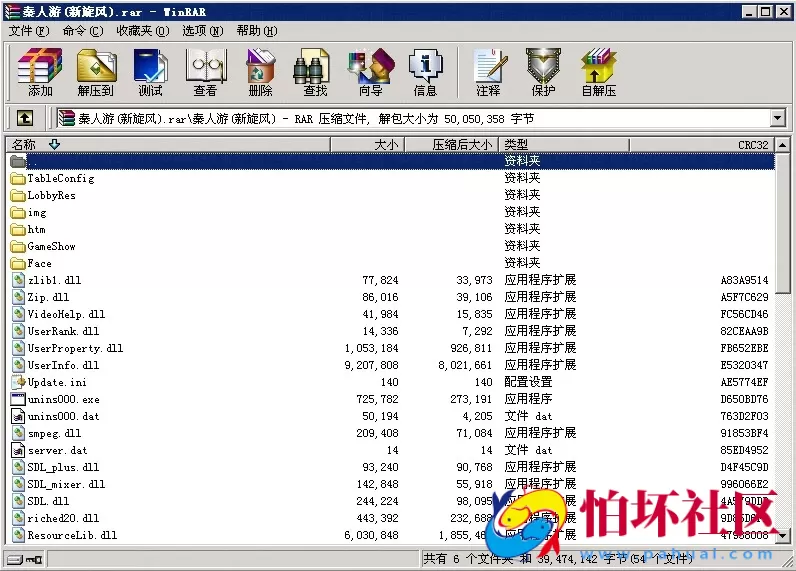Open the View (查看) toolbar icon
This screenshot has width=796, height=571.
tap(205, 72)
